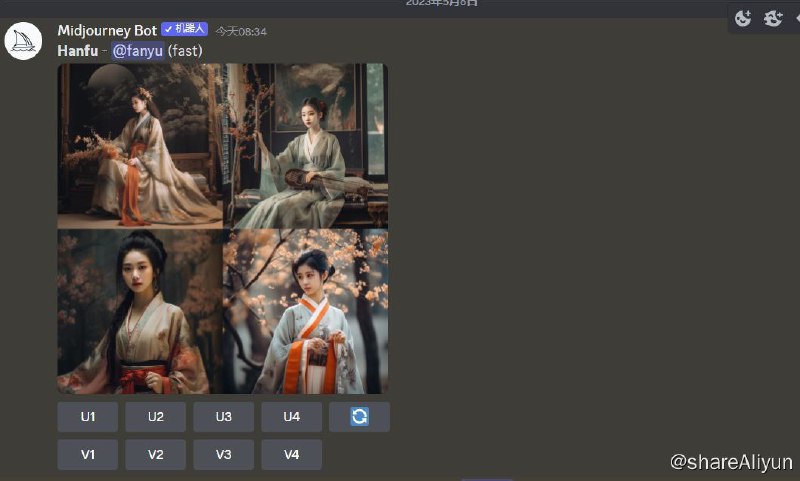Image resolution: width=800 pixels, height=481 pixels.
Task: Open top-left seated Hanfu woman image
Action: [x=140, y=146]
